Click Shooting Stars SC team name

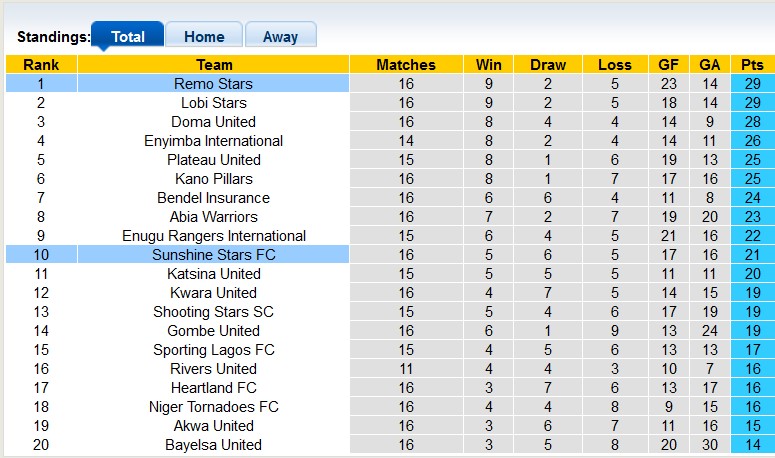pos(213,312)
